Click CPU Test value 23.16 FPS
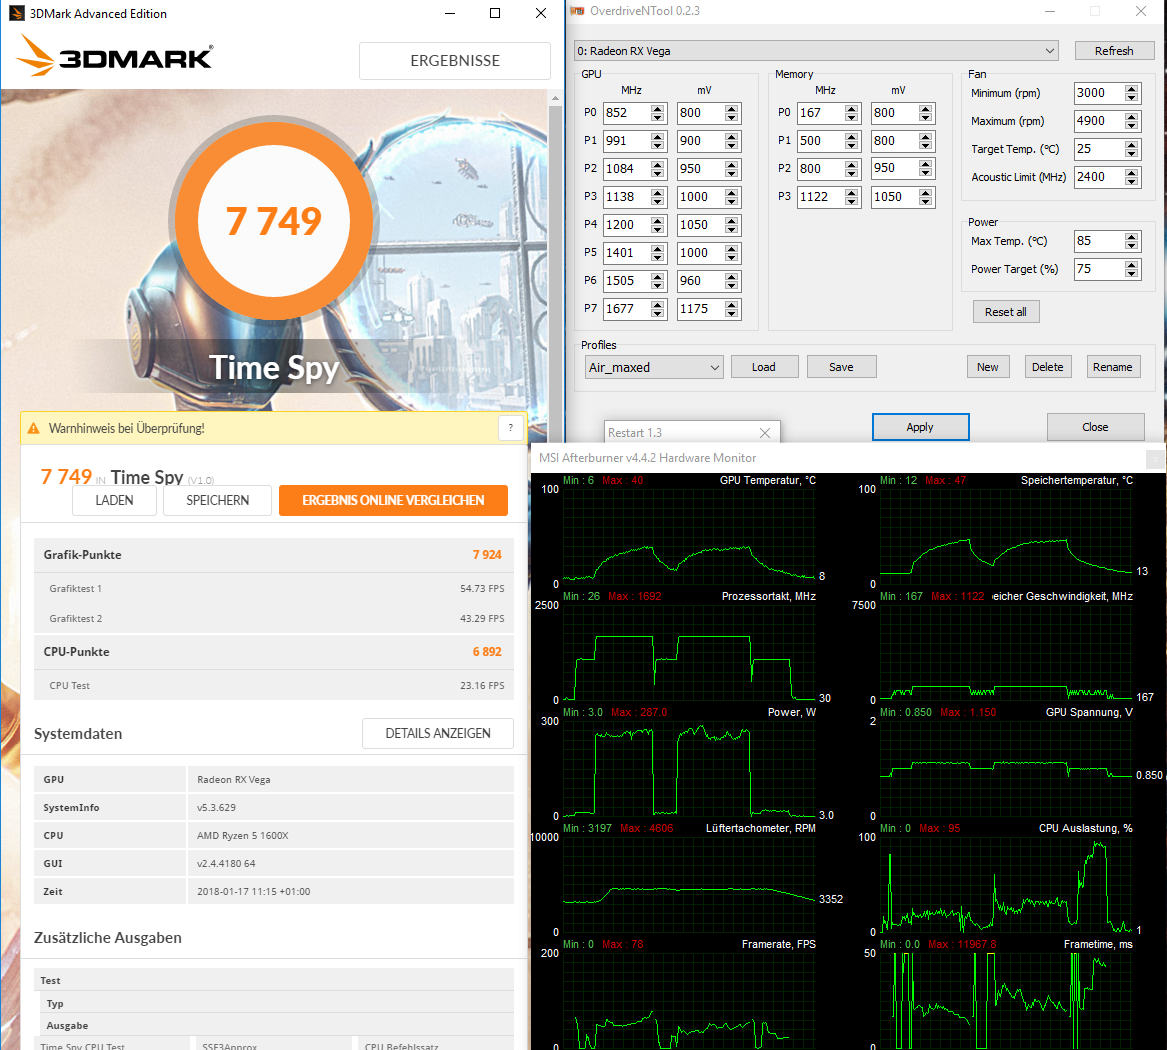This screenshot has width=1167, height=1050. (x=482, y=685)
